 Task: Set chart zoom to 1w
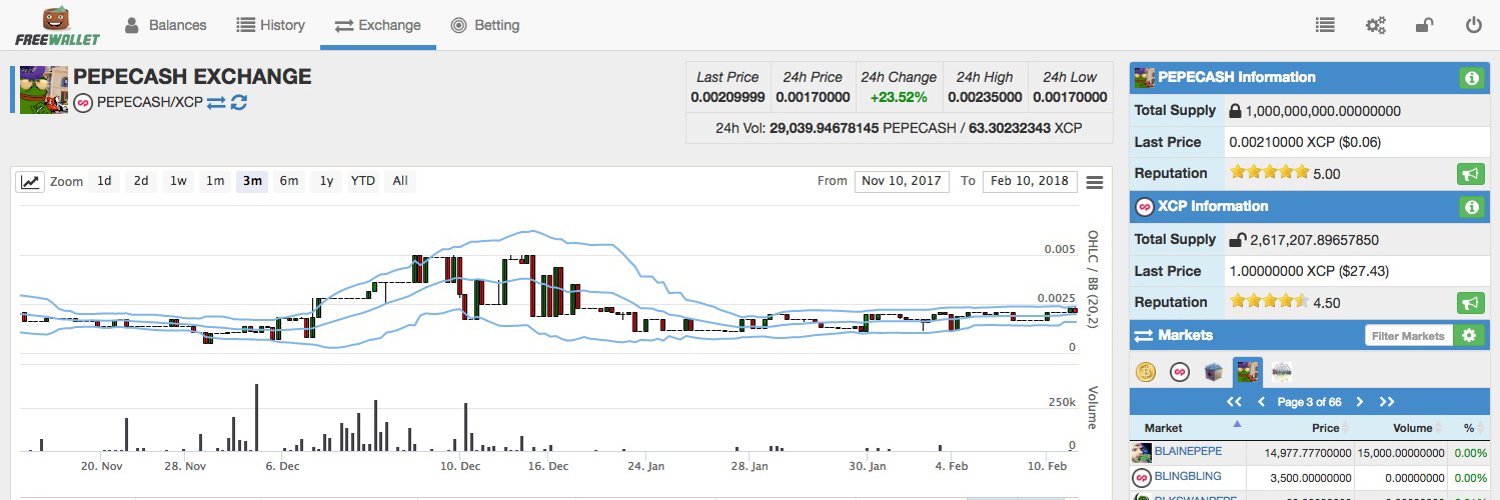point(178,181)
